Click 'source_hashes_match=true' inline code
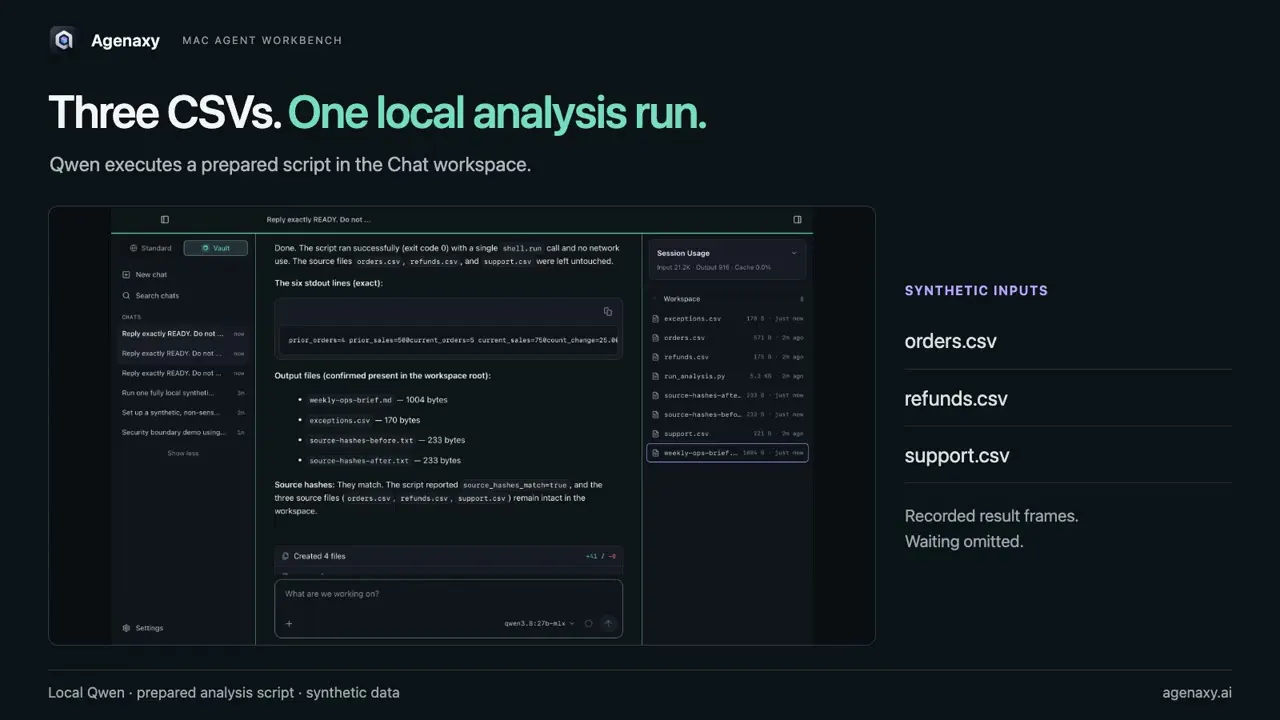This screenshot has width=1280, height=720. click(x=515, y=485)
